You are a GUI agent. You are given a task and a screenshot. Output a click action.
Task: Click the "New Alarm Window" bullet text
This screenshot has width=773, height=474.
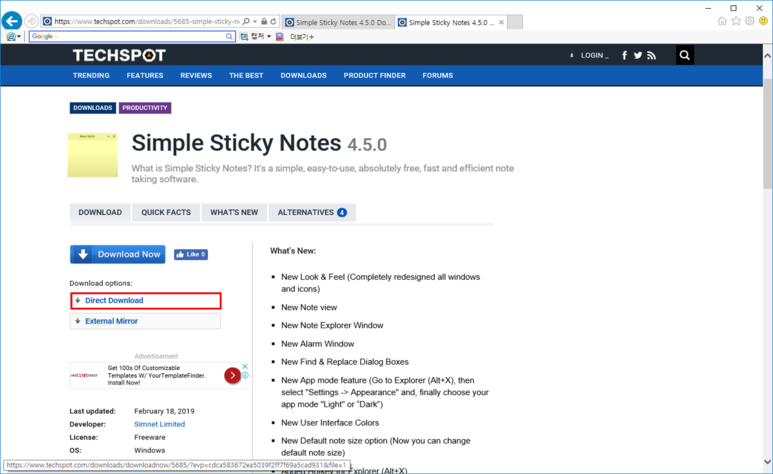(317, 344)
